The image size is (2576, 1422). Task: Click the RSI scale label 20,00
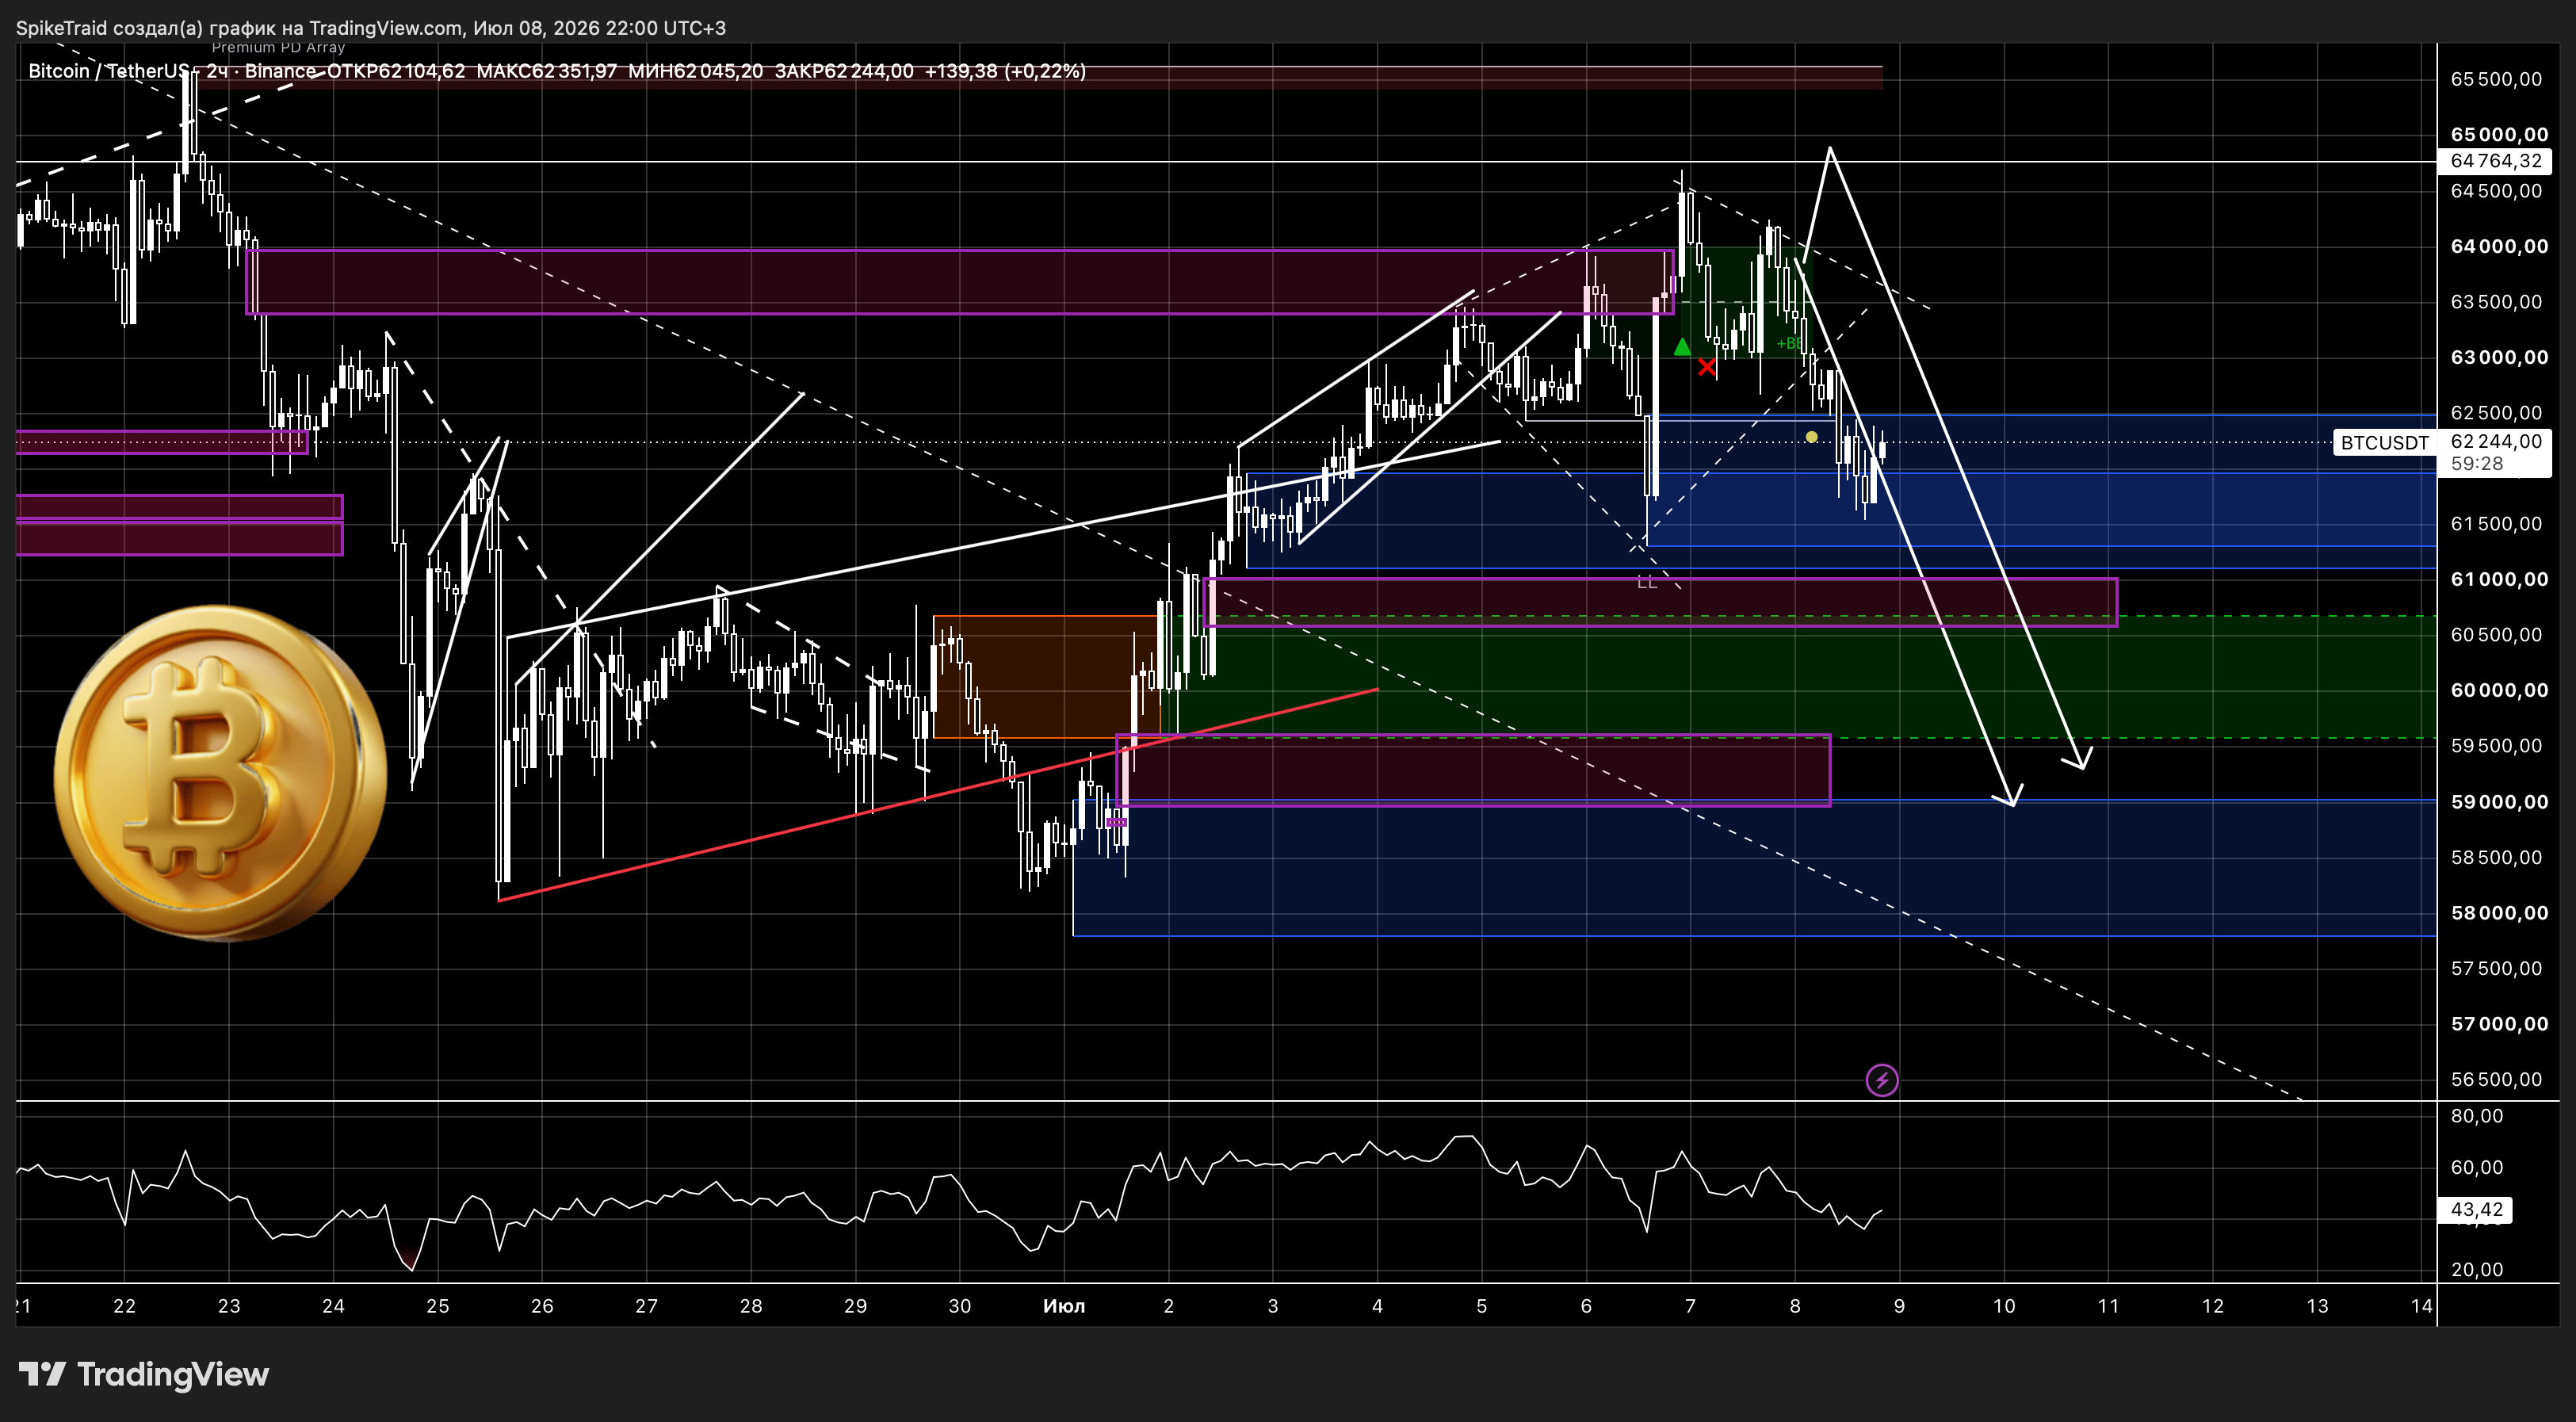click(2476, 1270)
